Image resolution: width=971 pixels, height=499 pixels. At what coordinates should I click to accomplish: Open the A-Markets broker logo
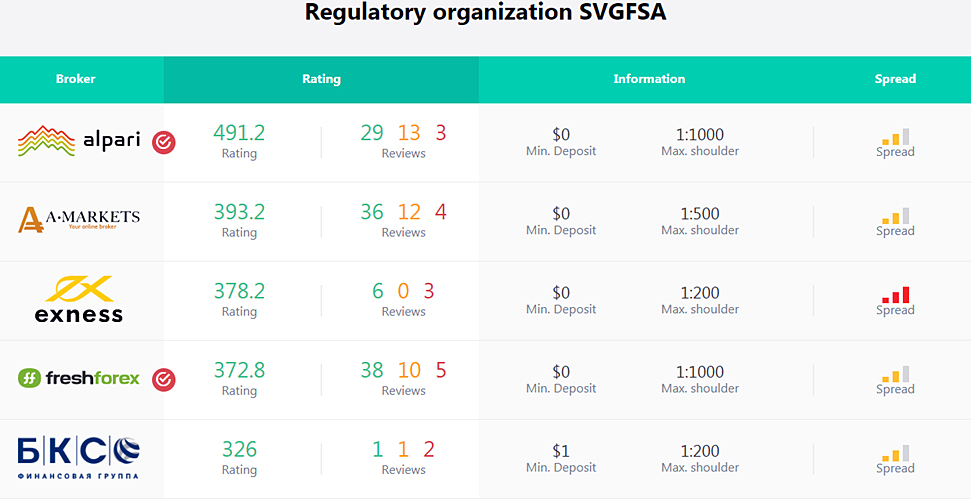79,219
